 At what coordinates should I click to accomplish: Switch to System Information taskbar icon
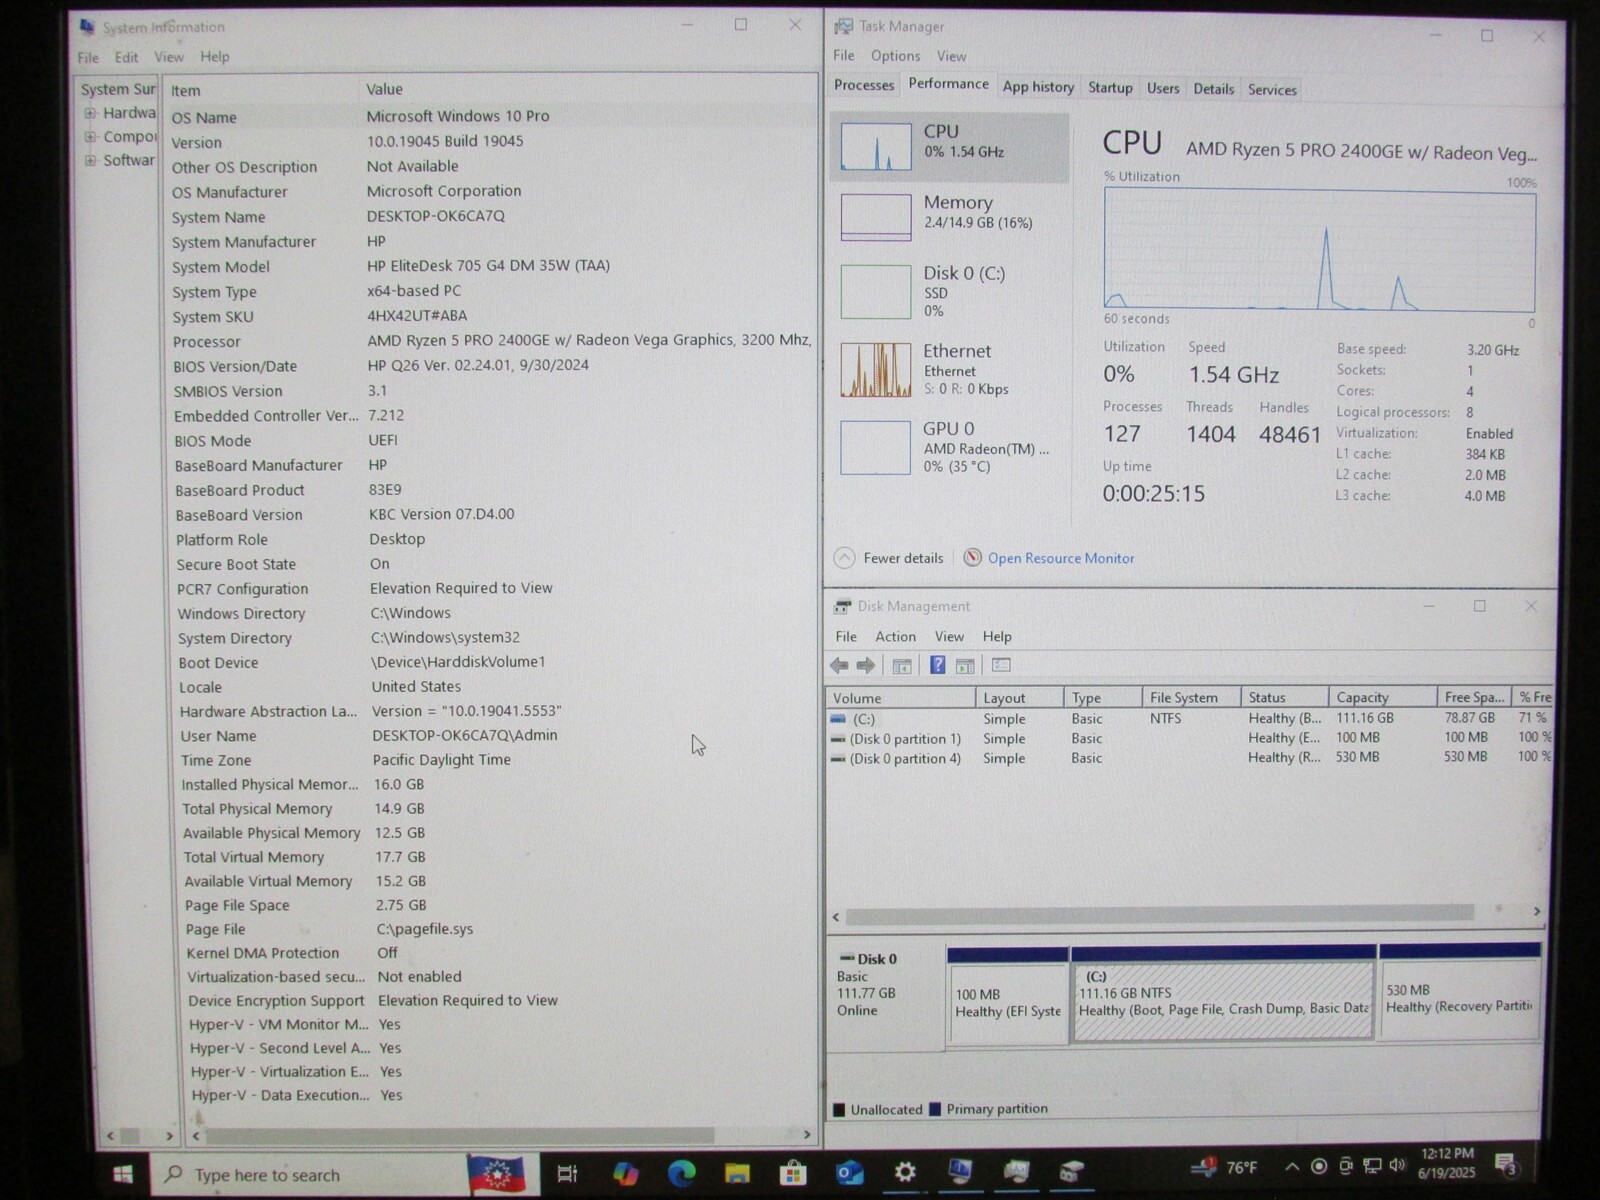pyautogui.click(x=960, y=1171)
